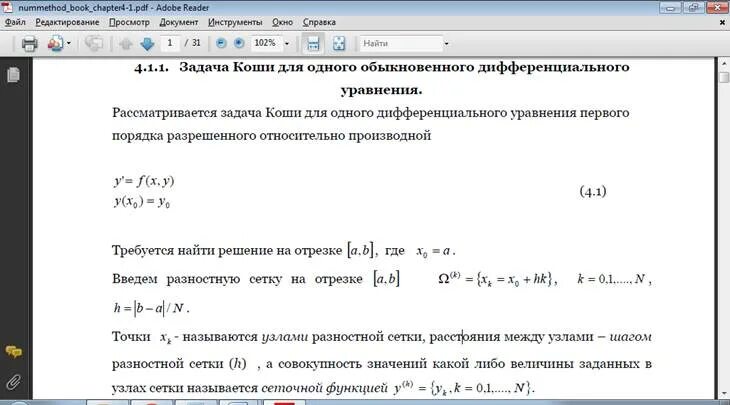Click the italic word 'шагом' in the text
This screenshot has width=730, height=405.
tap(630, 337)
